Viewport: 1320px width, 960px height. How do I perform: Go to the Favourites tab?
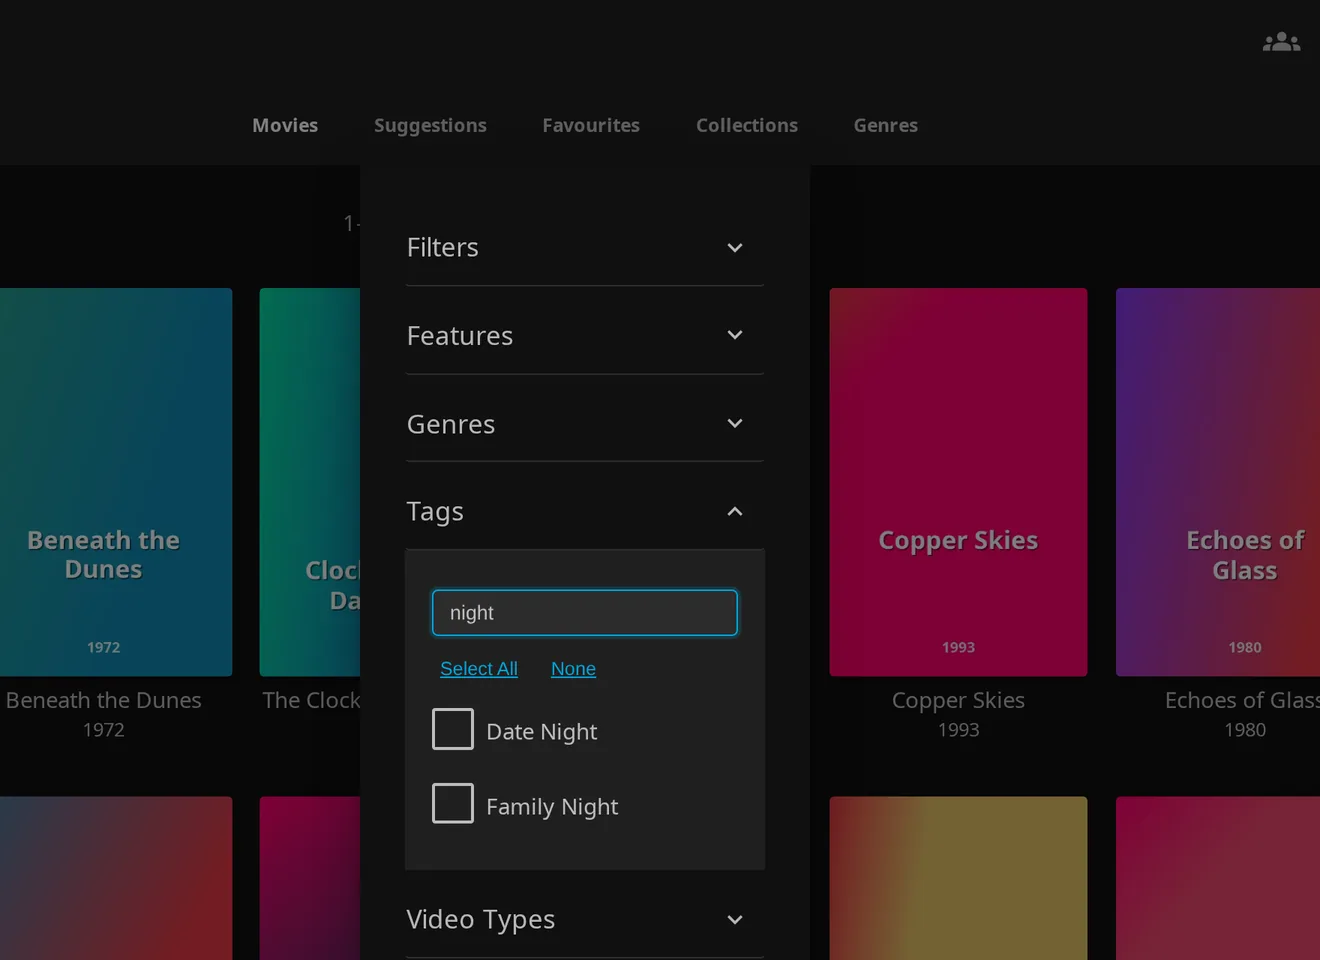click(591, 125)
